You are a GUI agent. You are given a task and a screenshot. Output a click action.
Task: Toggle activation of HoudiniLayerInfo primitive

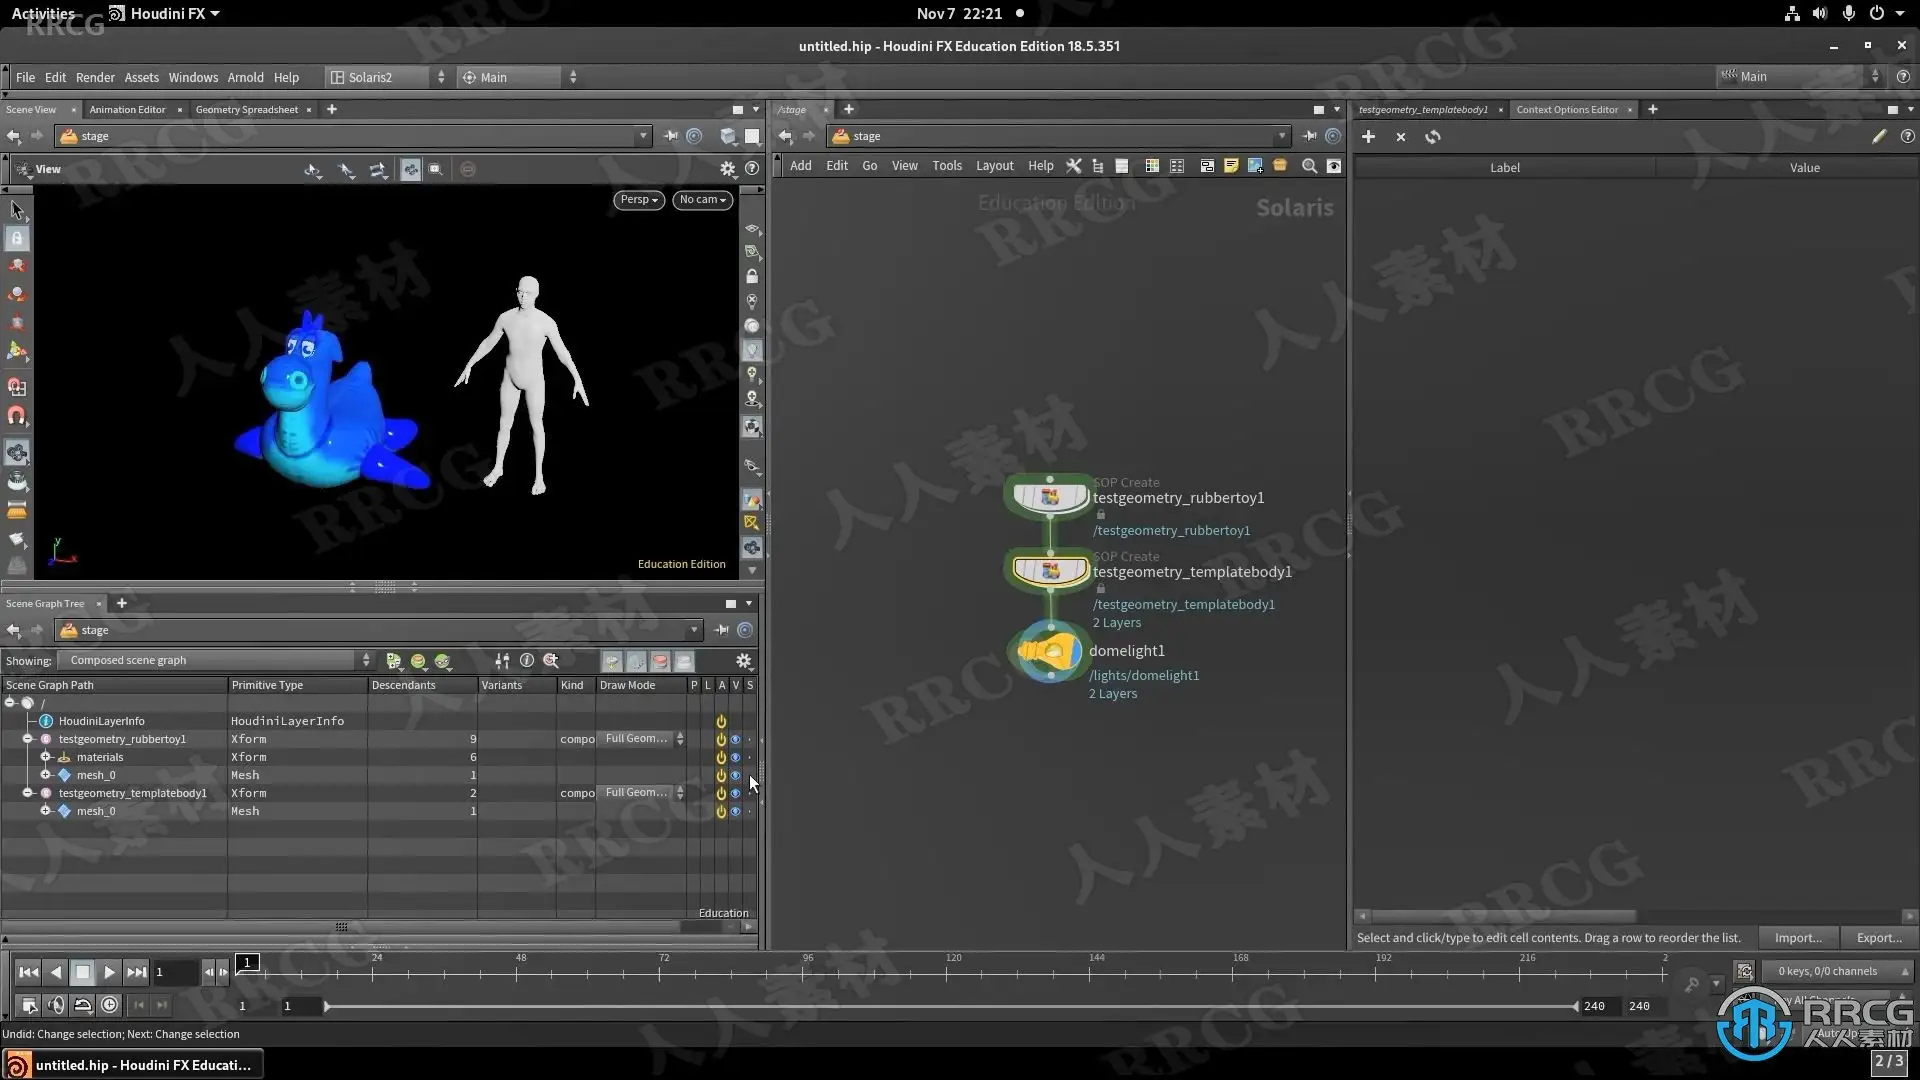720,721
